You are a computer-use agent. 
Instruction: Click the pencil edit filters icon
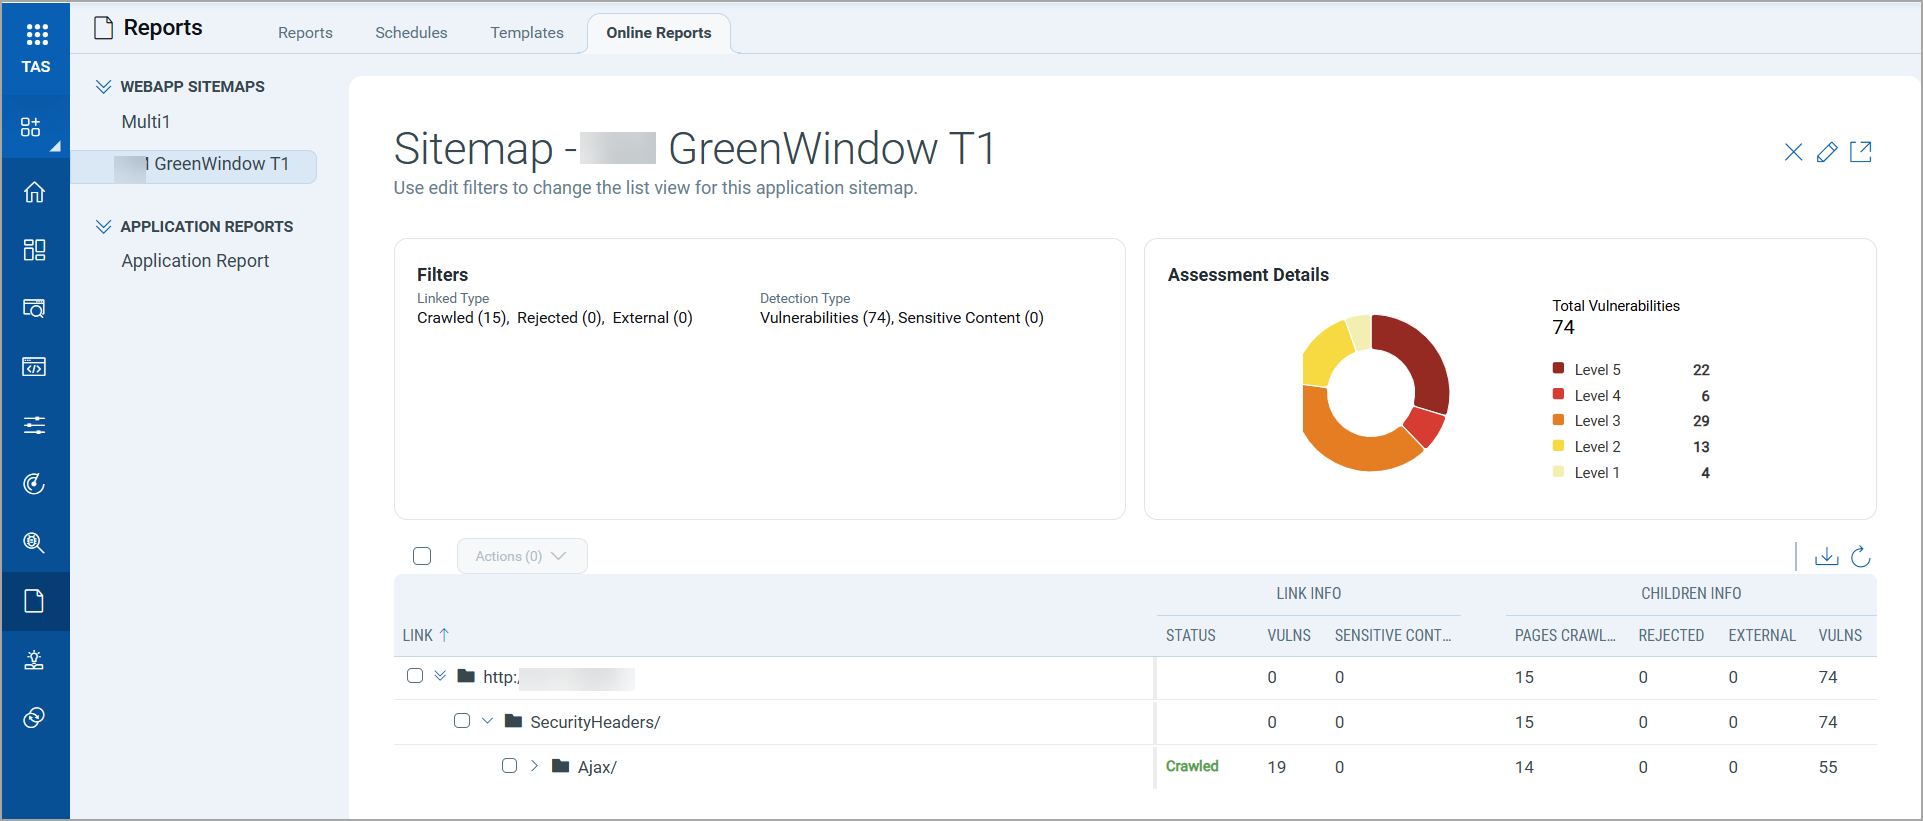coord(1827,152)
